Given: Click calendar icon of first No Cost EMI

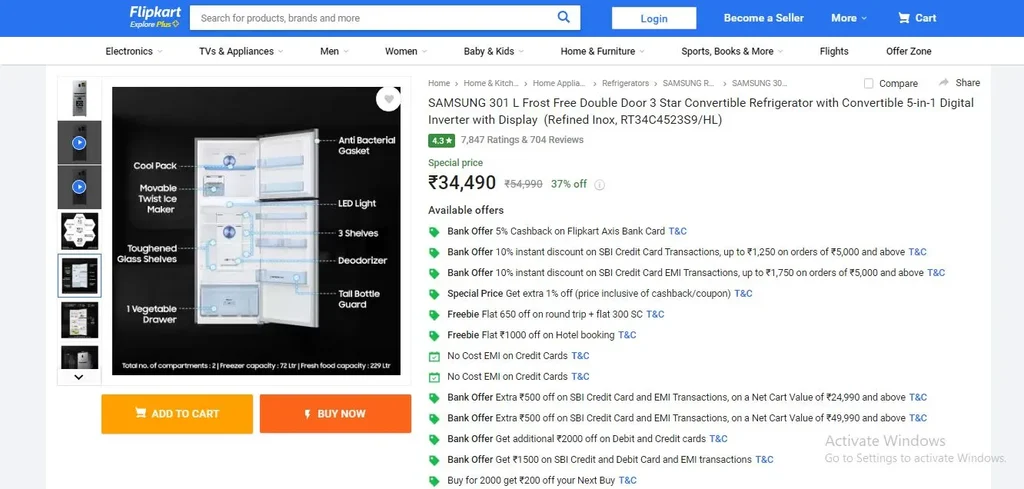Looking at the screenshot, I should (434, 356).
